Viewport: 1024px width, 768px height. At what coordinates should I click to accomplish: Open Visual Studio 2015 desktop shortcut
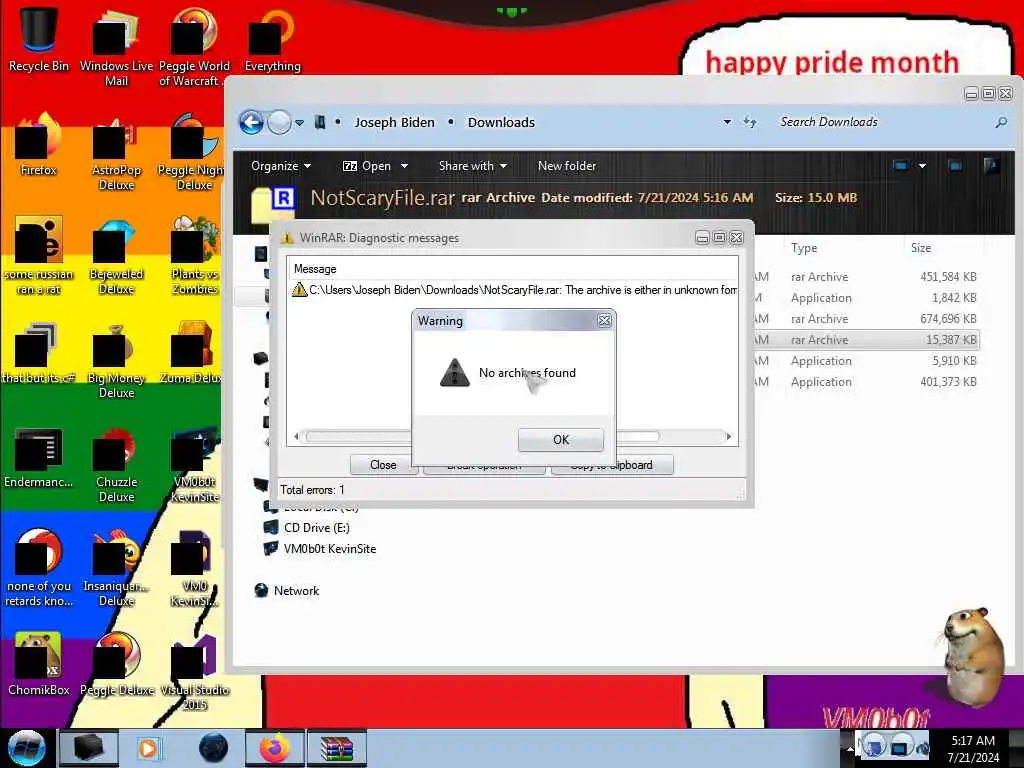click(195, 673)
